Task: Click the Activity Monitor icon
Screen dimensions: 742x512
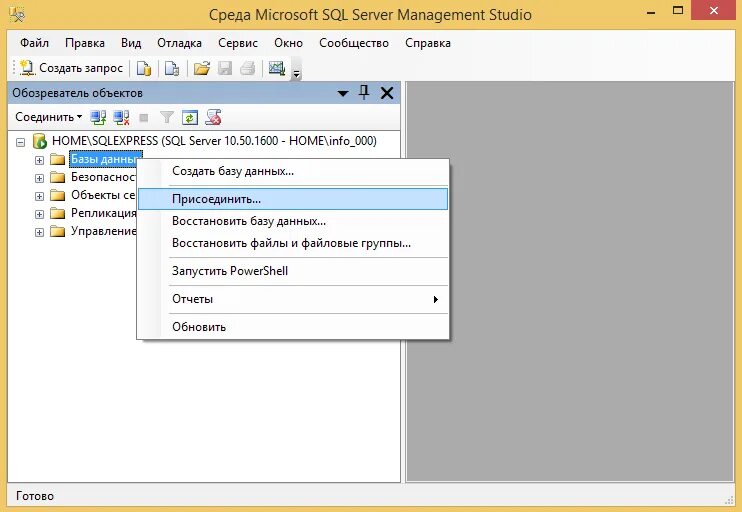Action: (x=277, y=68)
